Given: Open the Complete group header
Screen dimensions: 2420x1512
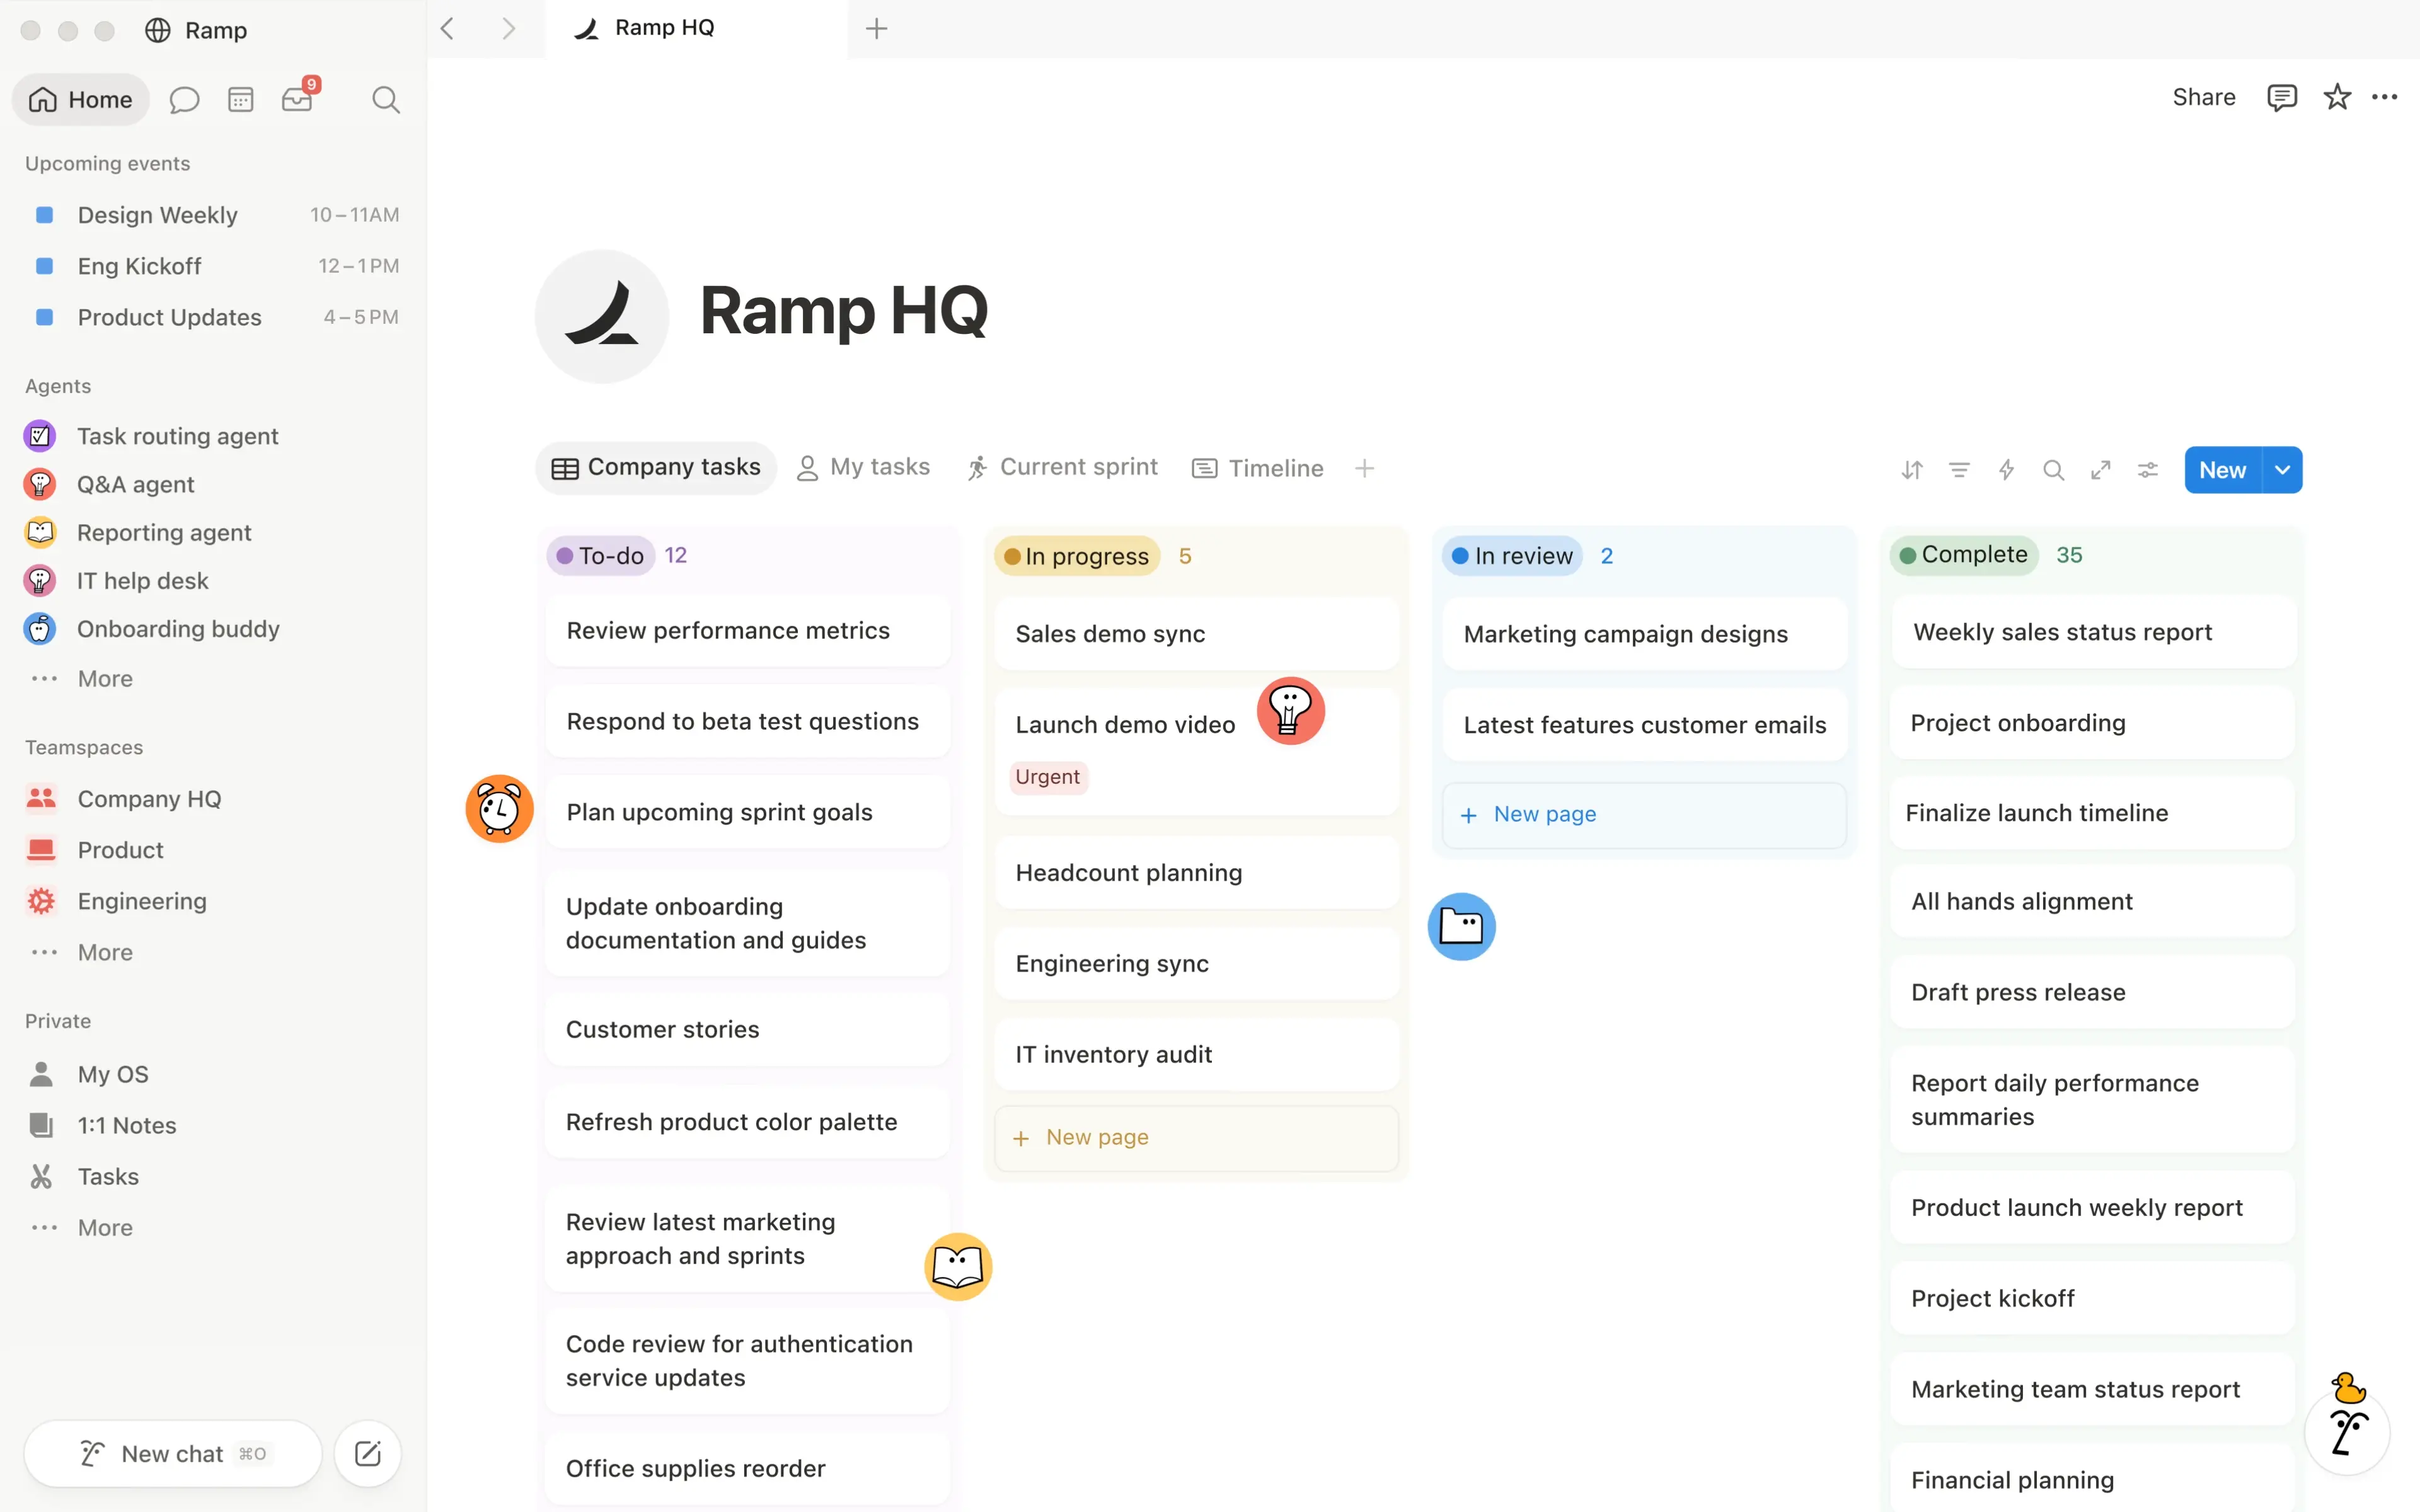Looking at the screenshot, I should click(1964, 554).
